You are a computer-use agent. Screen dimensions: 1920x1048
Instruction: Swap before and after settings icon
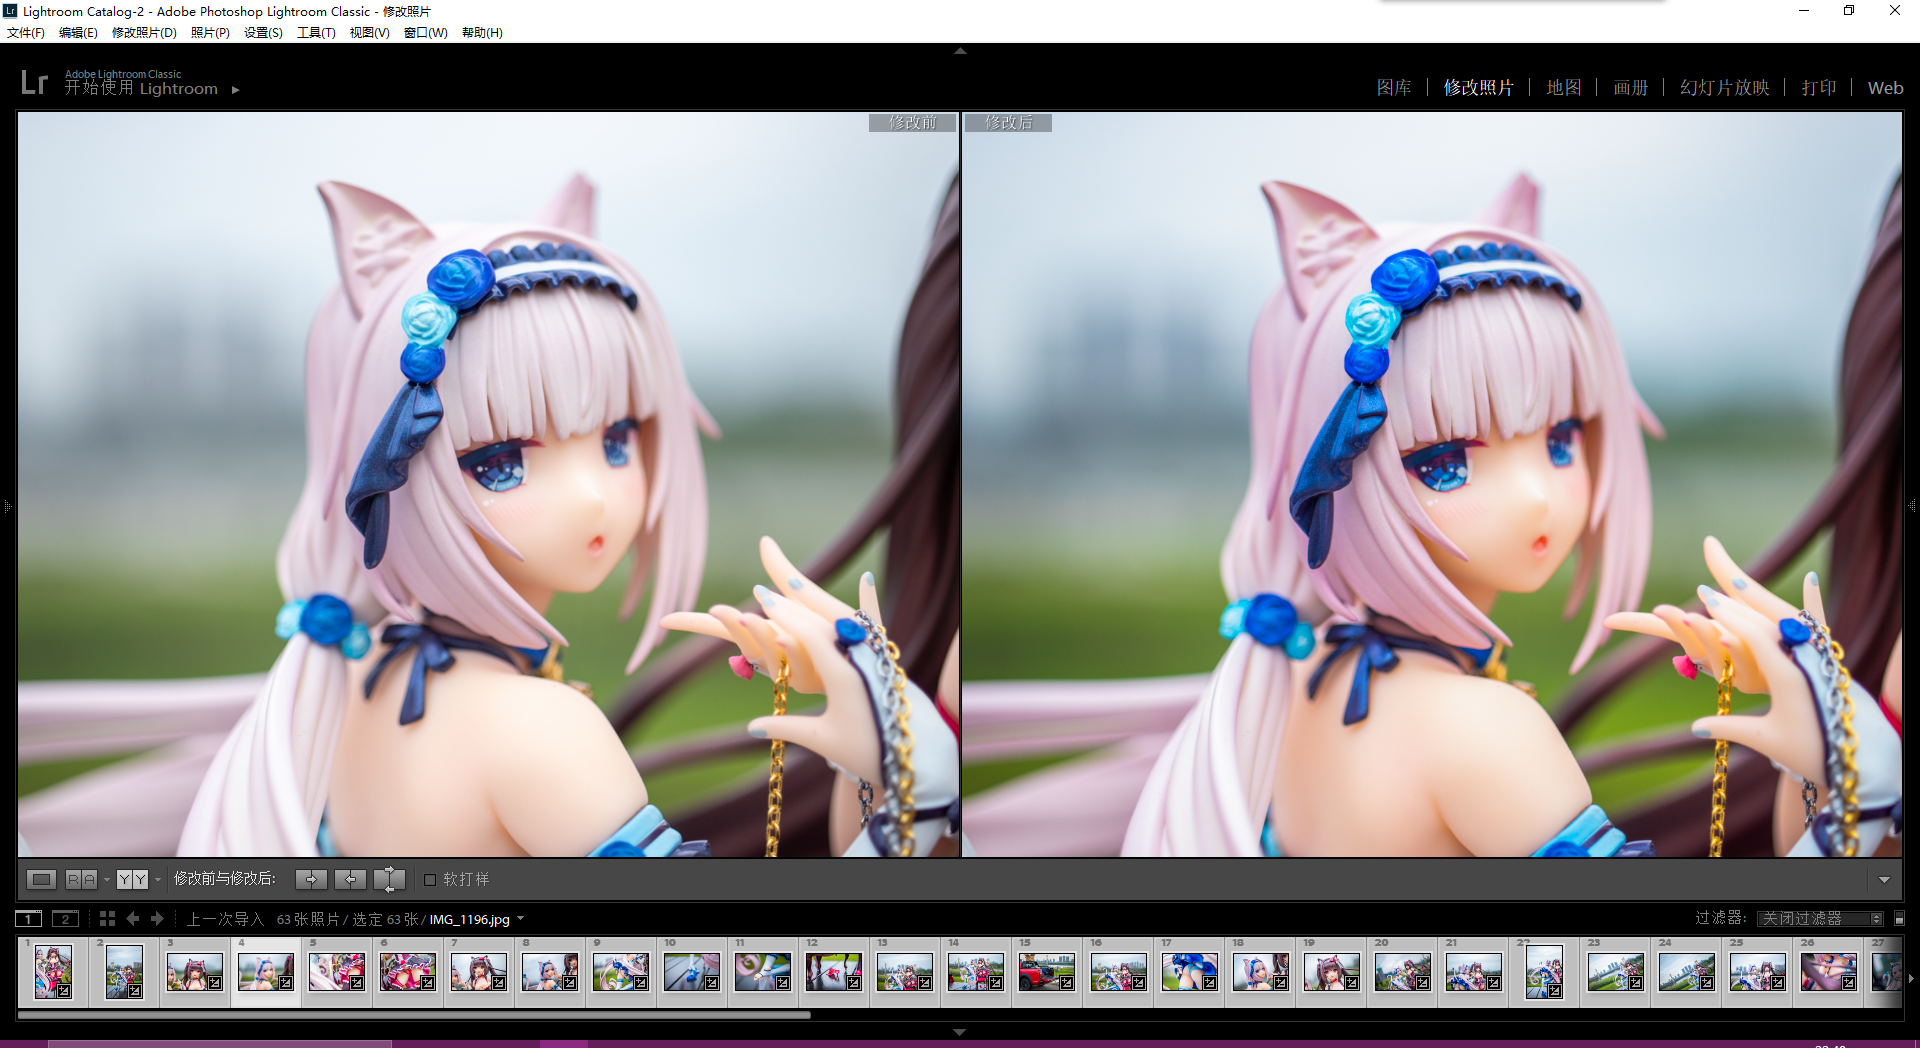[x=389, y=879]
